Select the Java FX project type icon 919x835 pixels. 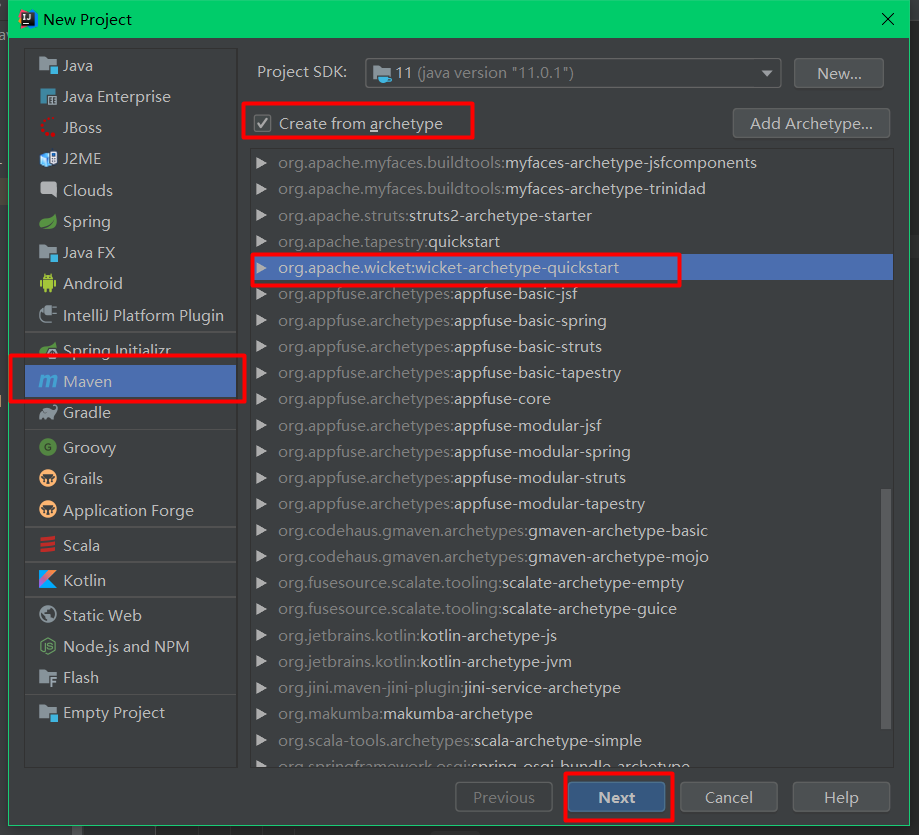click(x=49, y=252)
